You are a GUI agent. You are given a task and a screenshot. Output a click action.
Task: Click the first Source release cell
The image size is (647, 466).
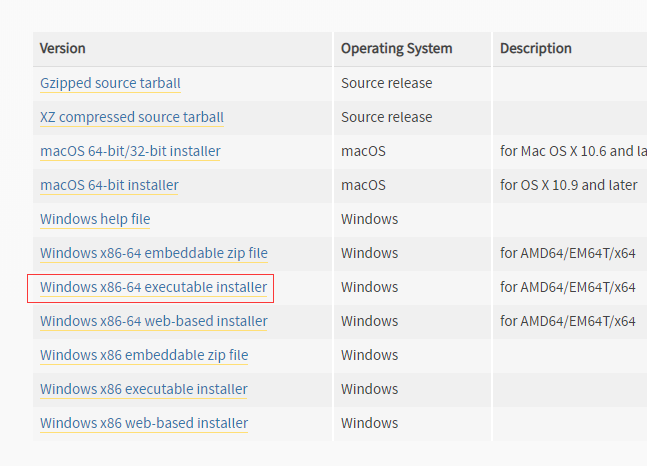388,83
